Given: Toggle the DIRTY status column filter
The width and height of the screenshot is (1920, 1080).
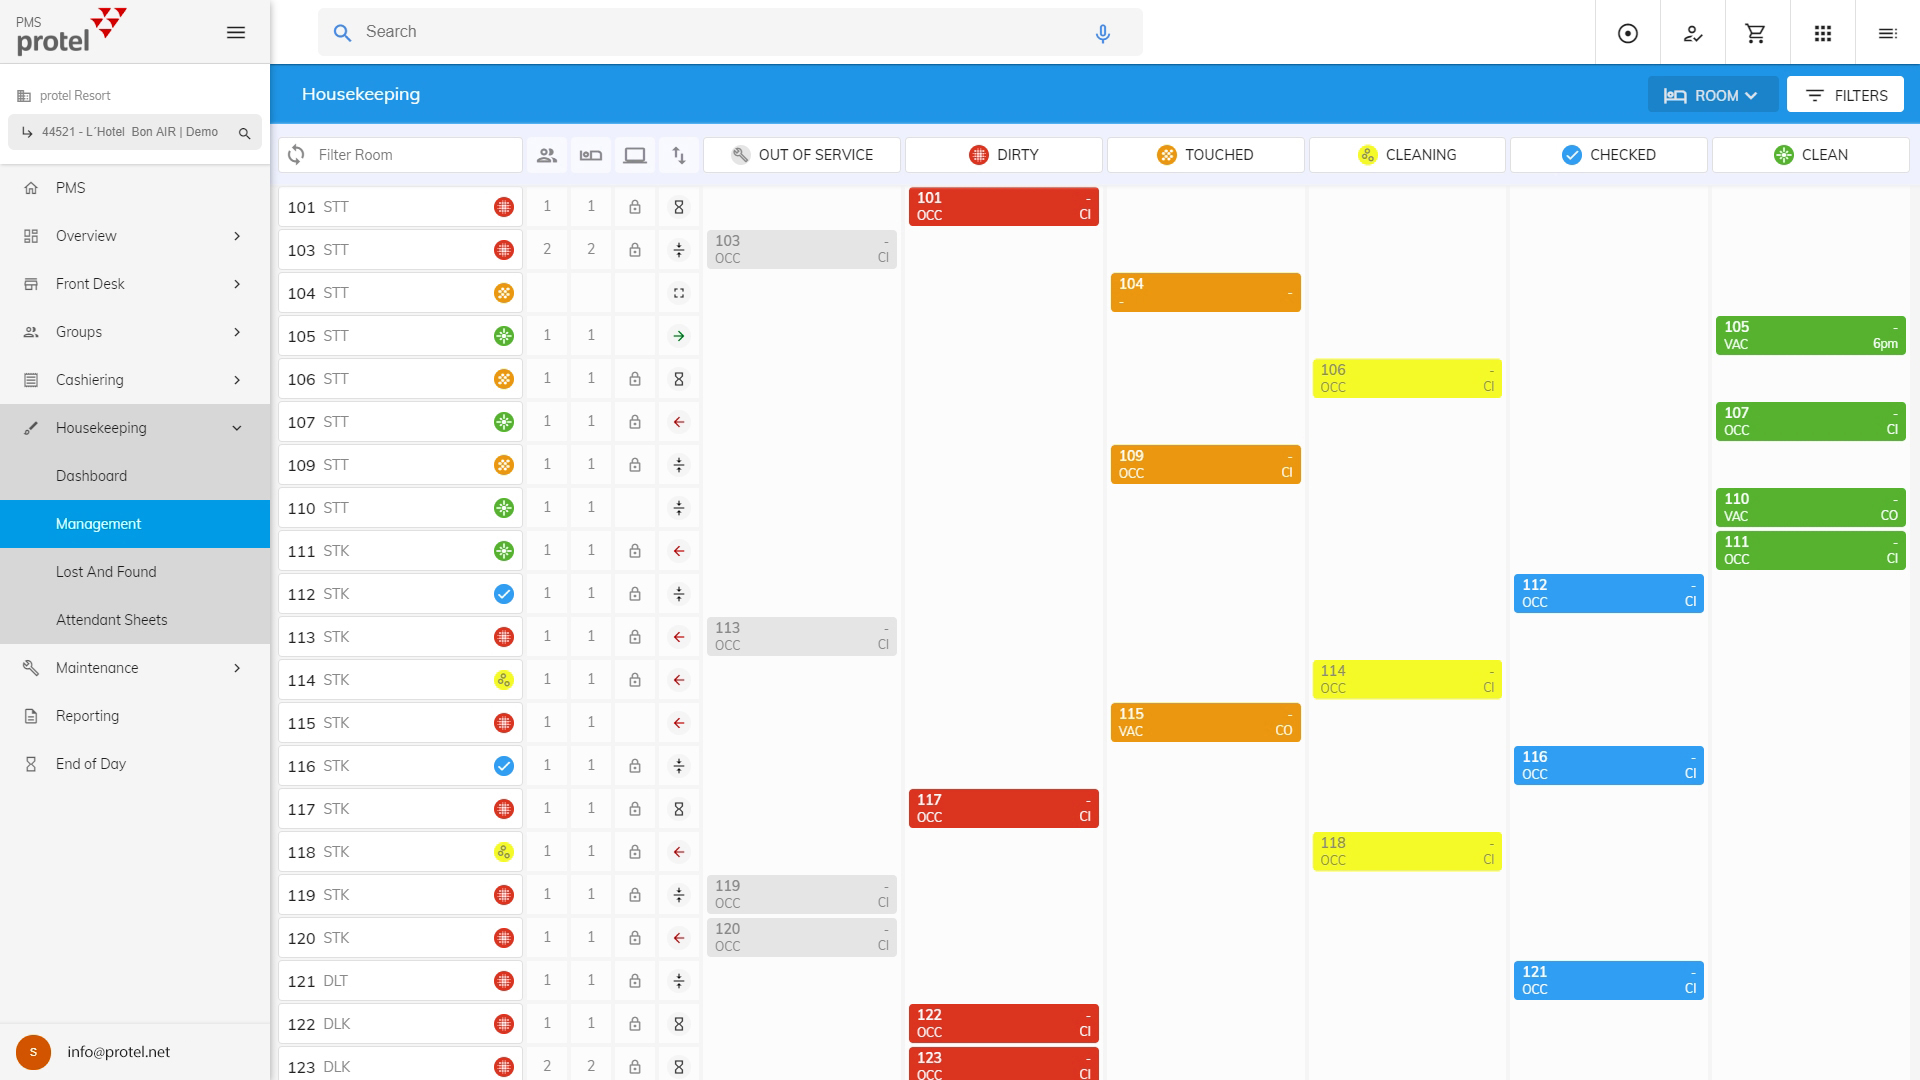Looking at the screenshot, I should pyautogui.click(x=1003, y=155).
